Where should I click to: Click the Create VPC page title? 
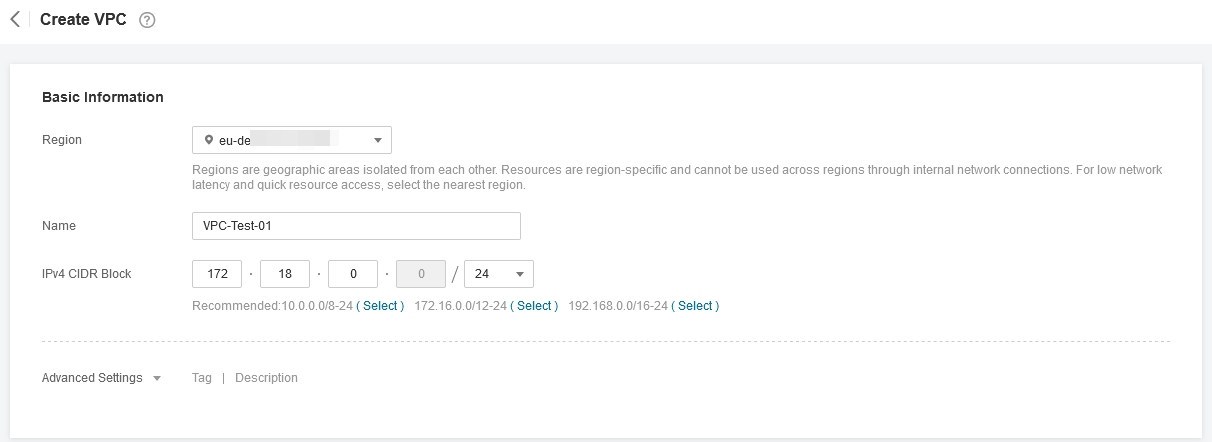coord(83,20)
